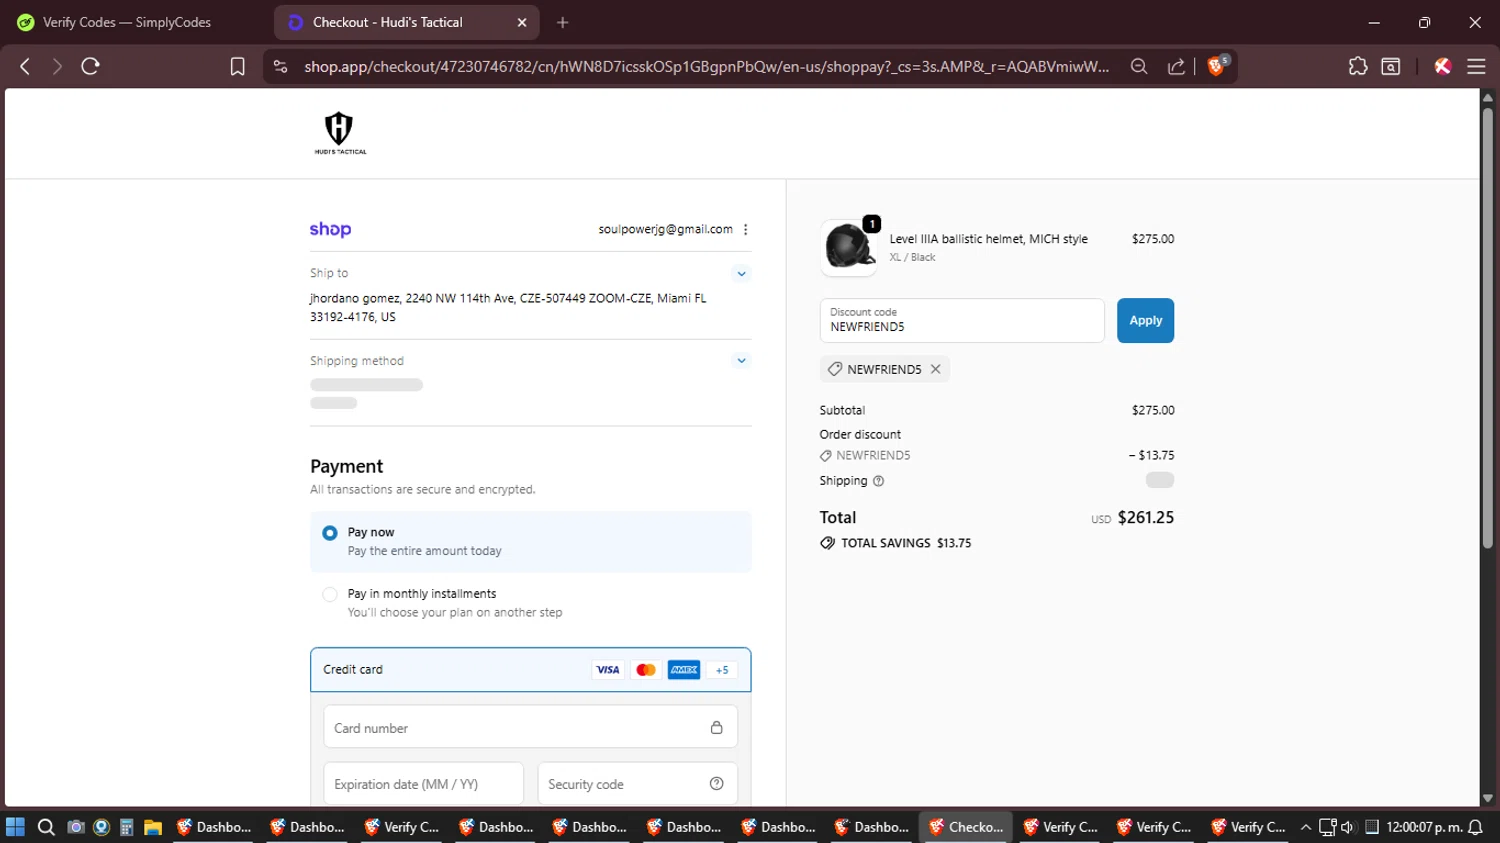Screen dimensions: 1500x843
Task: Share this page via the share icon
Action: tap(1176, 66)
